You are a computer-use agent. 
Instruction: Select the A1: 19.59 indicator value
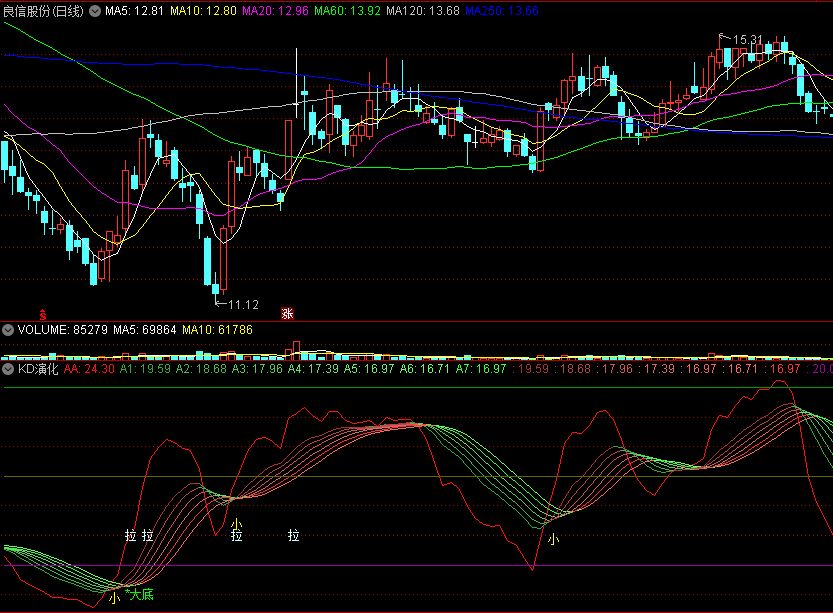145,369
